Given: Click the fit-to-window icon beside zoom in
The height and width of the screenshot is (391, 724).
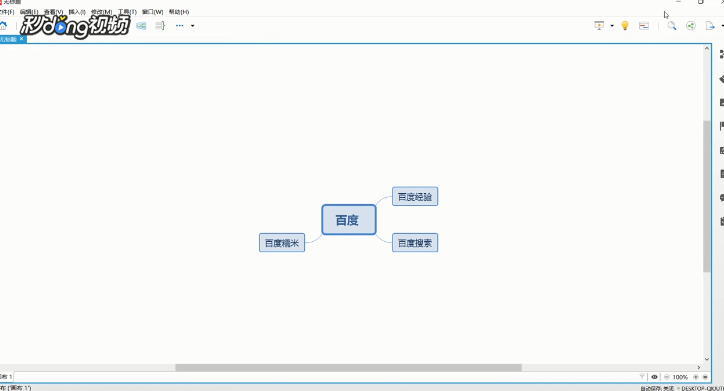Looking at the screenshot, I should 705,377.
